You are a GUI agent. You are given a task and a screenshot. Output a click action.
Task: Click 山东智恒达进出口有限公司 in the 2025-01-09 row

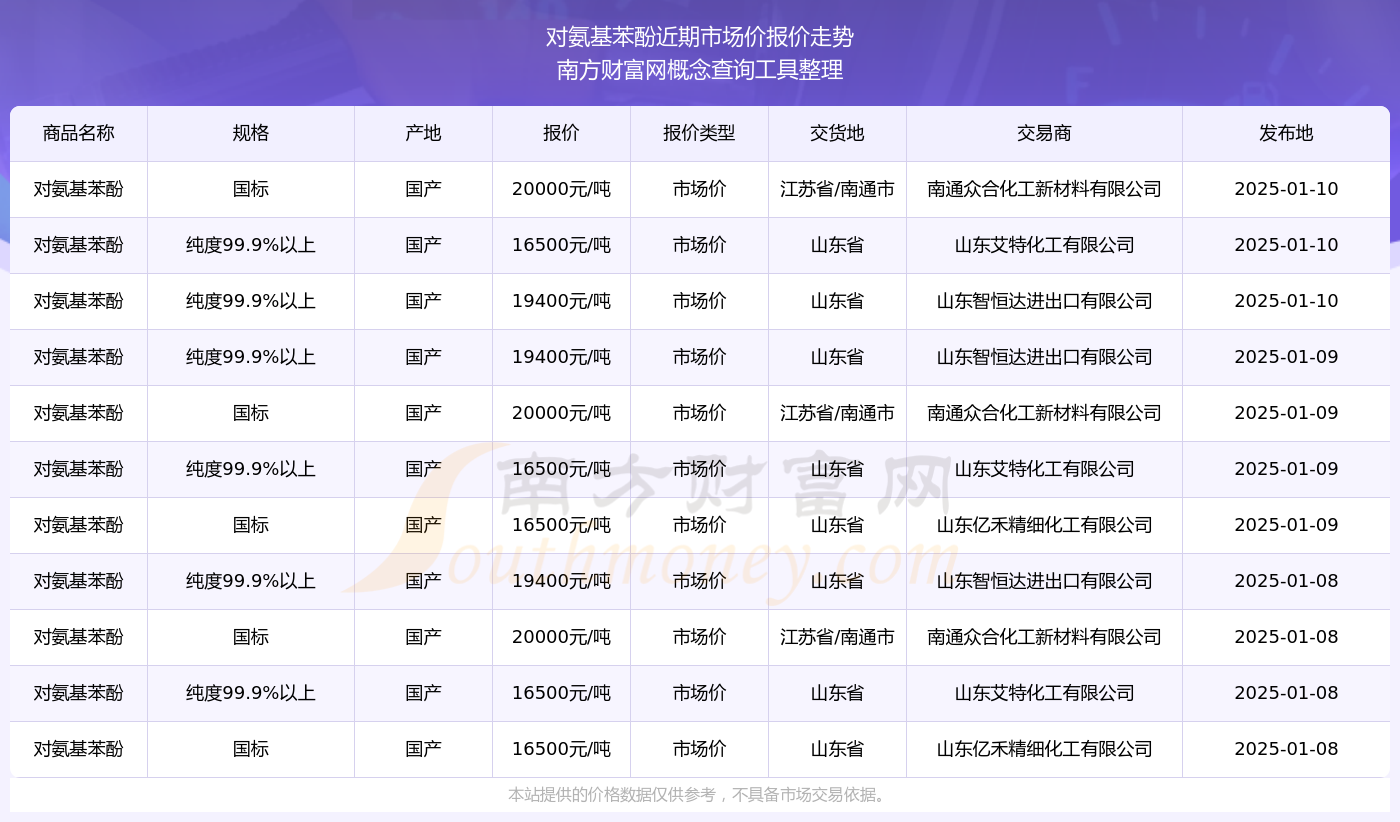tap(1044, 357)
